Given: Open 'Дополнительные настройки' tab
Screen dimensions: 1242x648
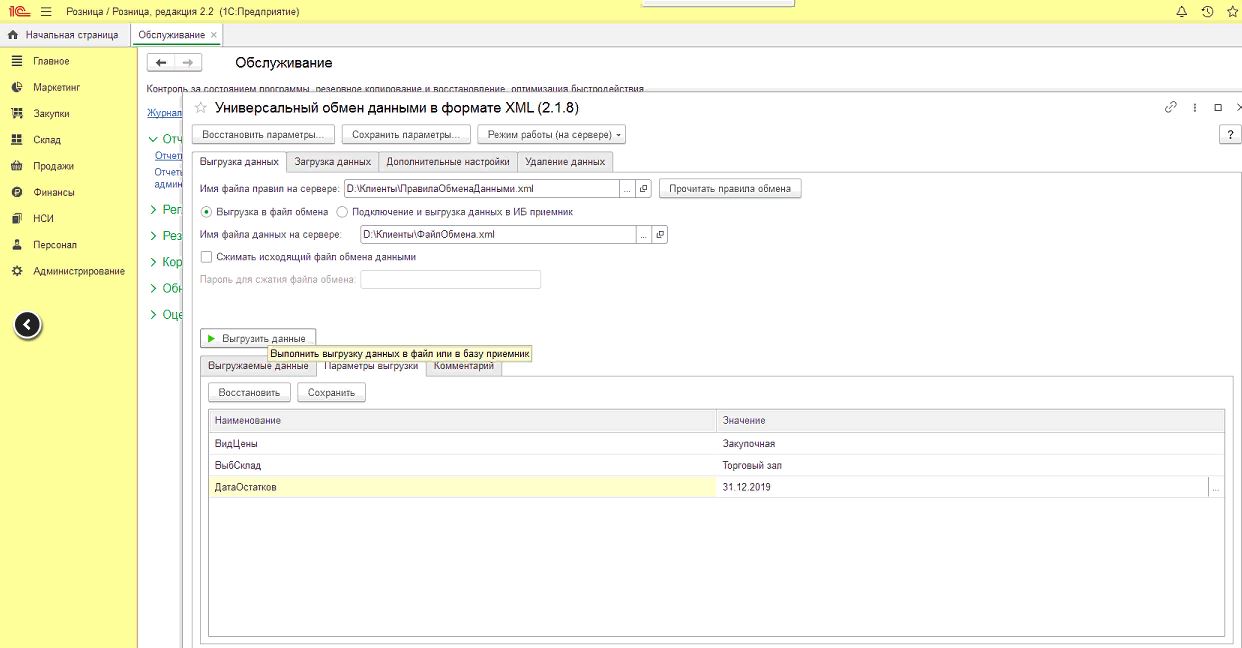Looking at the screenshot, I should coord(448,162).
